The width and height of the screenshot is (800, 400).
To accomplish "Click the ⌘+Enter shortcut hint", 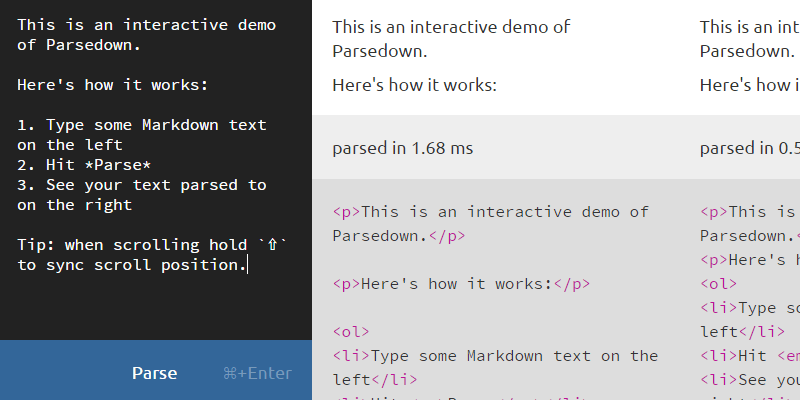I will (257, 373).
